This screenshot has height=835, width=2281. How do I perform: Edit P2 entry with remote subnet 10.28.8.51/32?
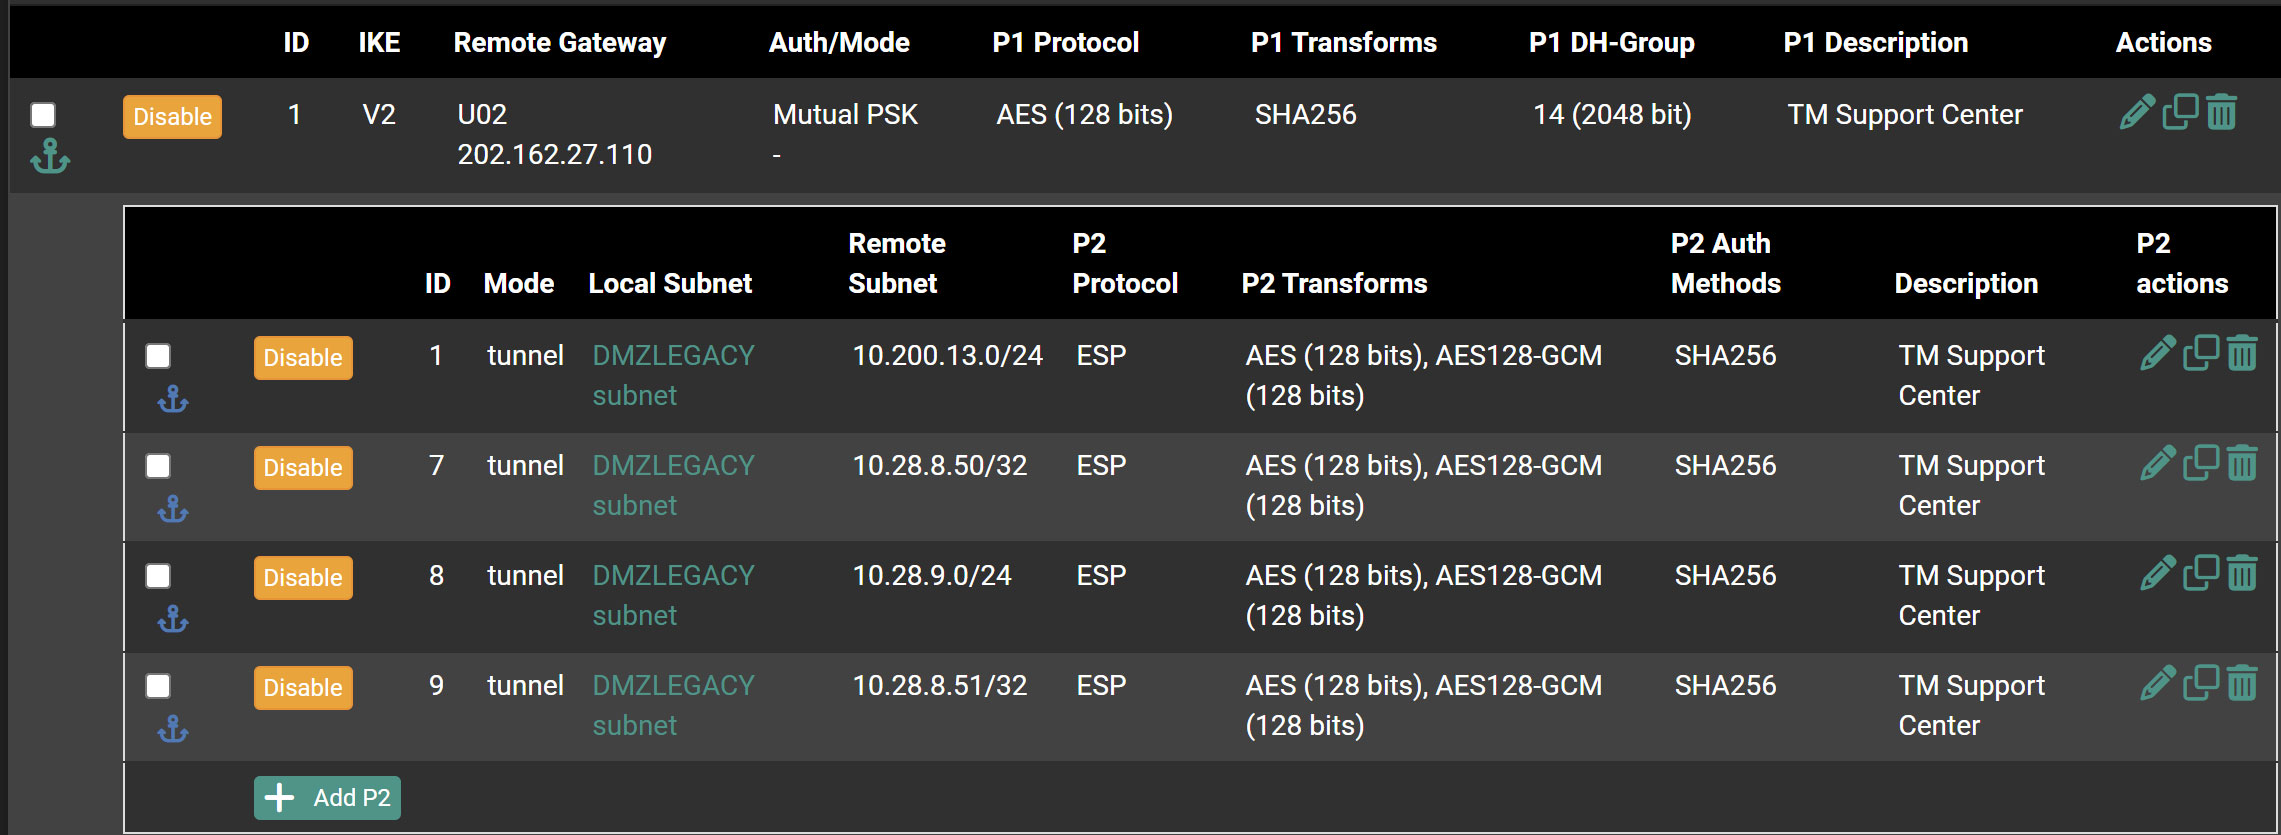2158,683
